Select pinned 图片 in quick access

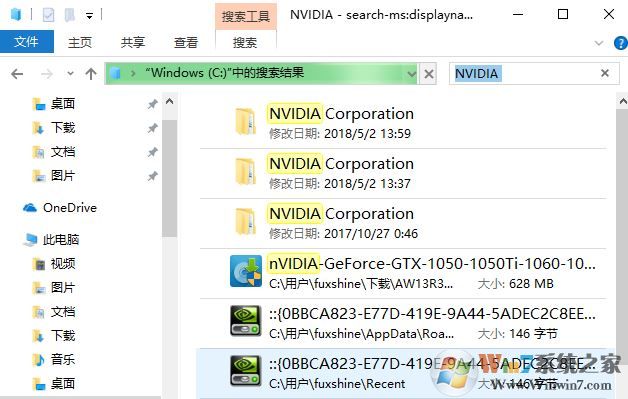coord(63,175)
